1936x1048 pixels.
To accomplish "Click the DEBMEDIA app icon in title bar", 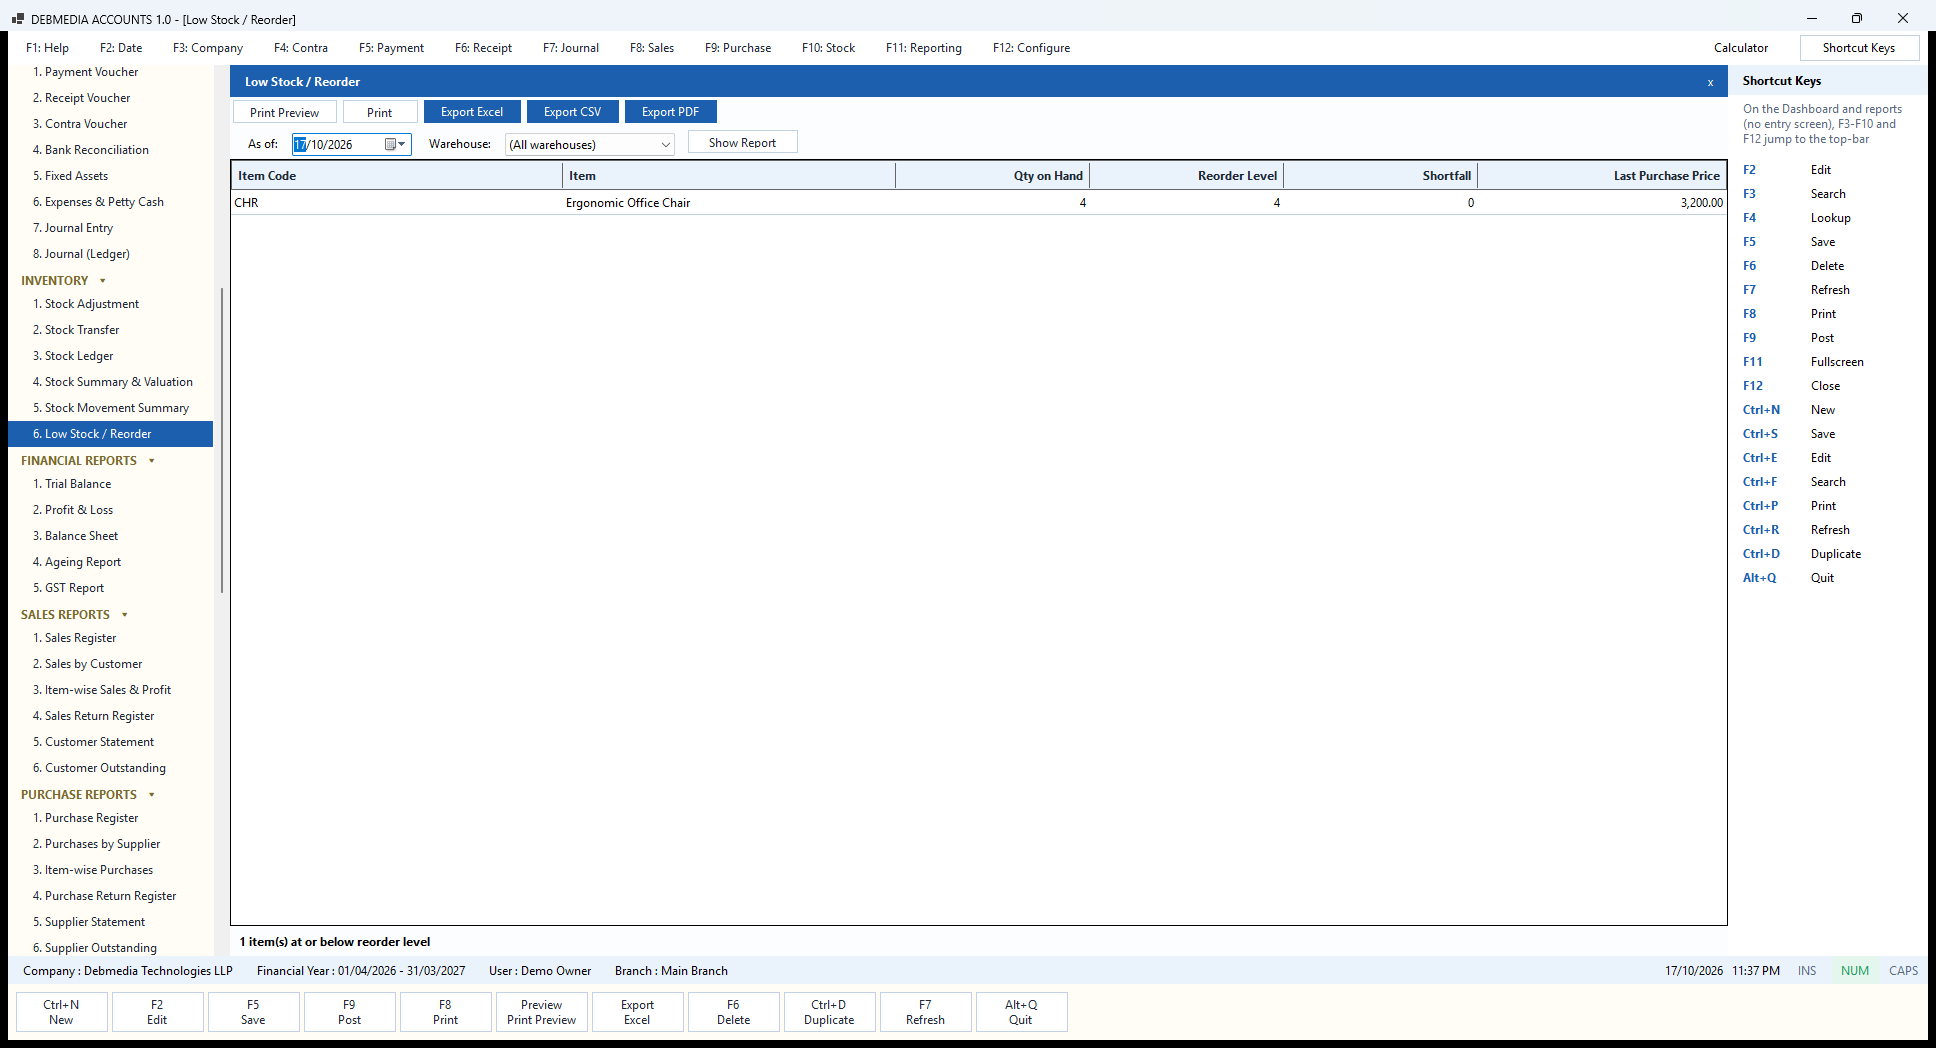I will click(x=17, y=19).
